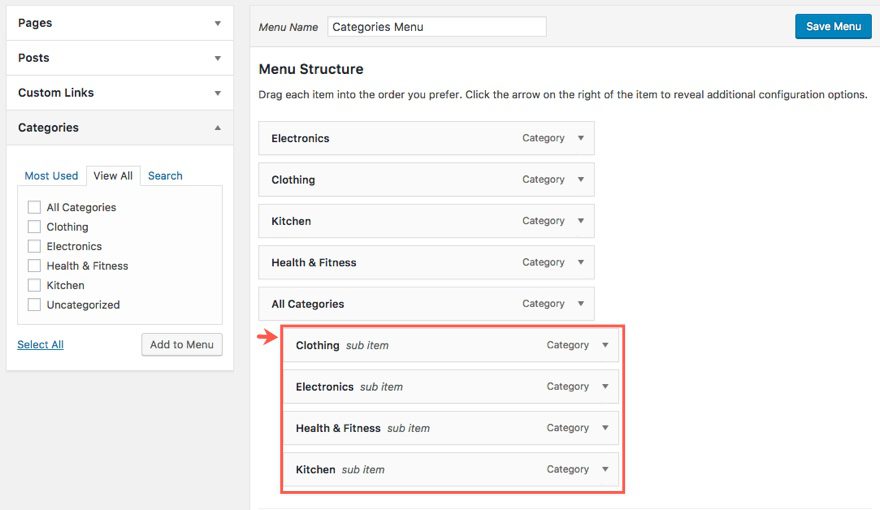Open arrow on Clothing sub item
880x510 pixels.
605,345
